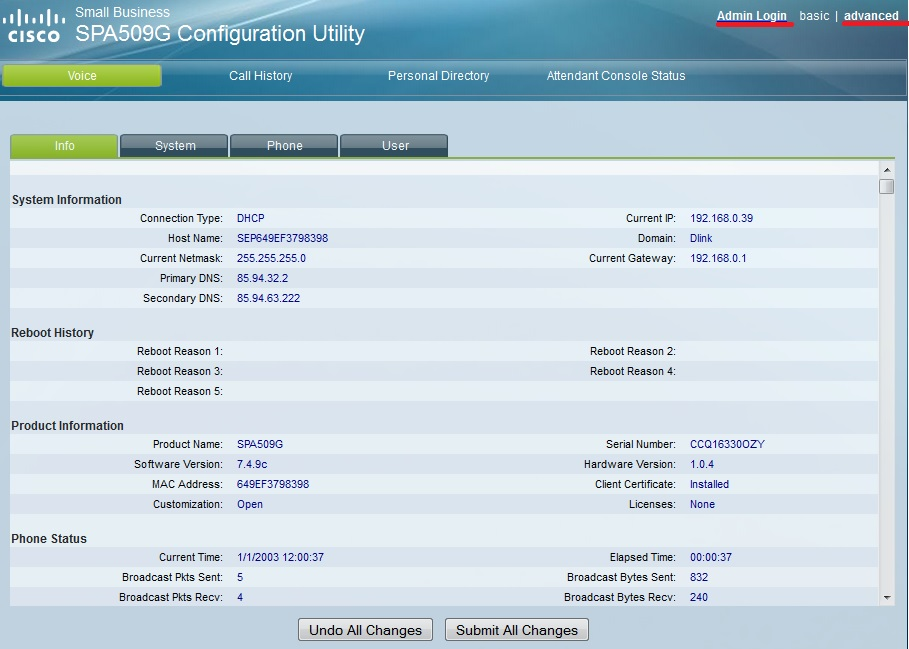Switch to advanced view link
This screenshot has width=909, height=649.
pyautogui.click(x=871, y=16)
